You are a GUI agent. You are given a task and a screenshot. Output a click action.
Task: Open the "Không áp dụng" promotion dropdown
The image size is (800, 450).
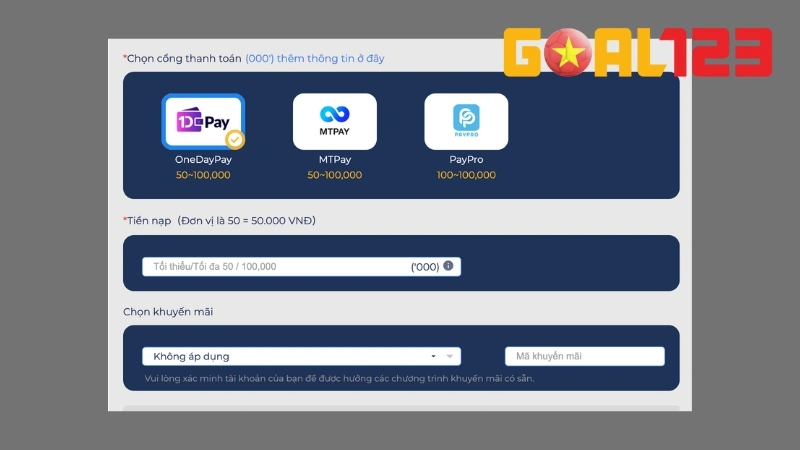(x=302, y=356)
